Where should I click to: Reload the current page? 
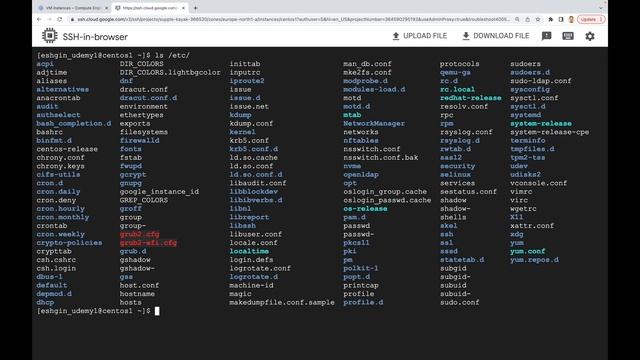(x=60, y=19)
